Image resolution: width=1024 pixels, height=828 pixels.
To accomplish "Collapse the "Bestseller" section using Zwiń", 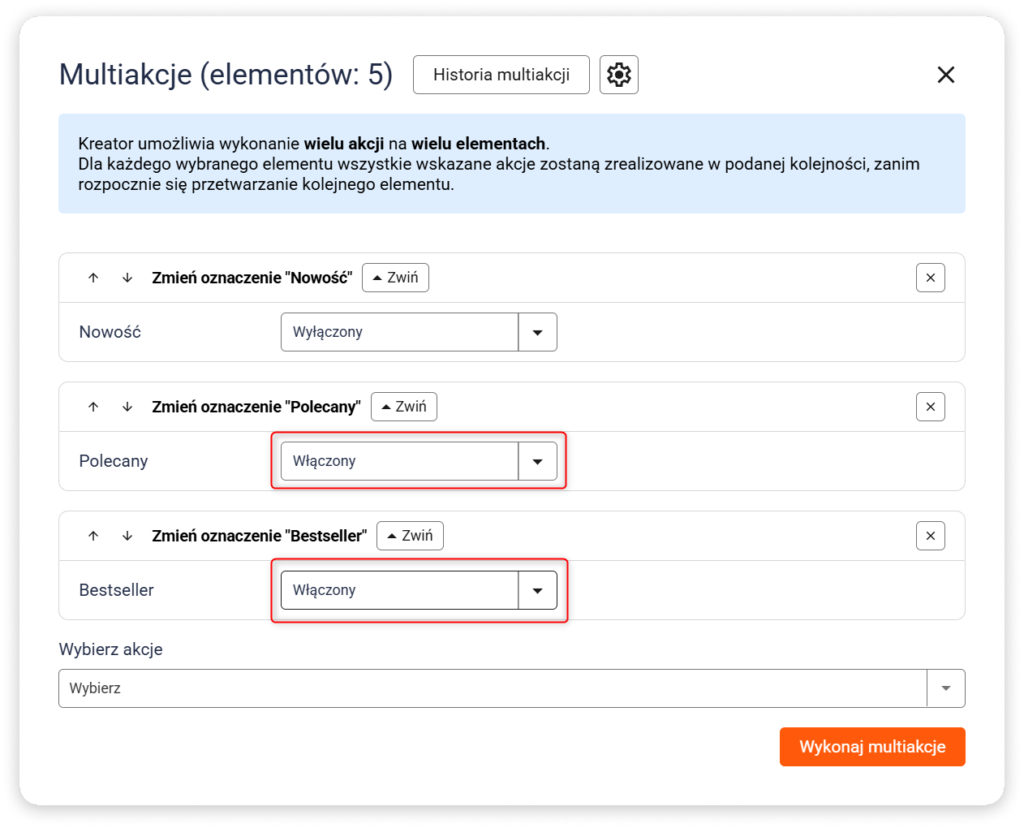I will click(x=410, y=536).
